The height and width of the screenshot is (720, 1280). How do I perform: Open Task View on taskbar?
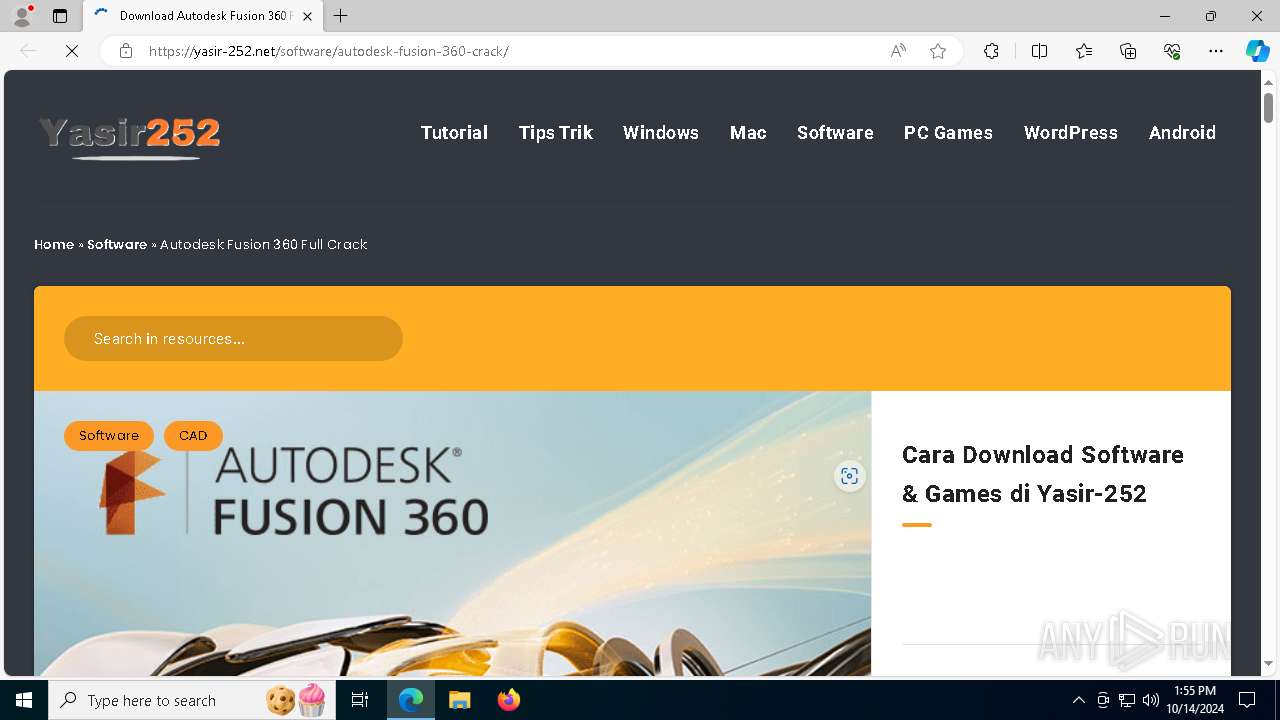point(360,700)
